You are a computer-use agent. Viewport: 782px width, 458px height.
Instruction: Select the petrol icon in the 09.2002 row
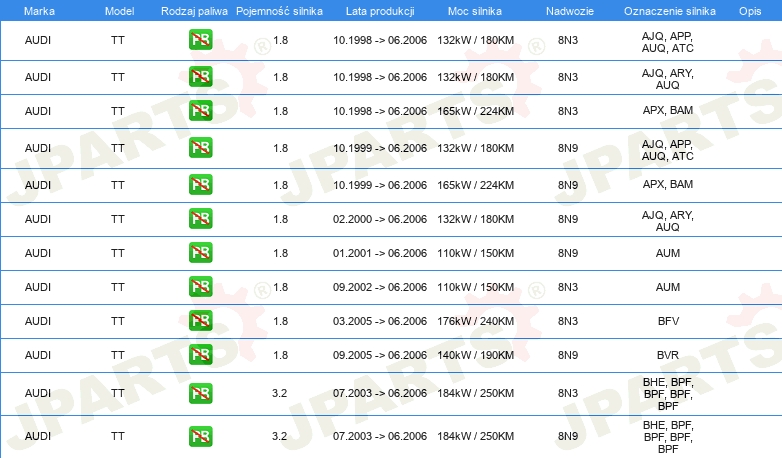(200, 286)
